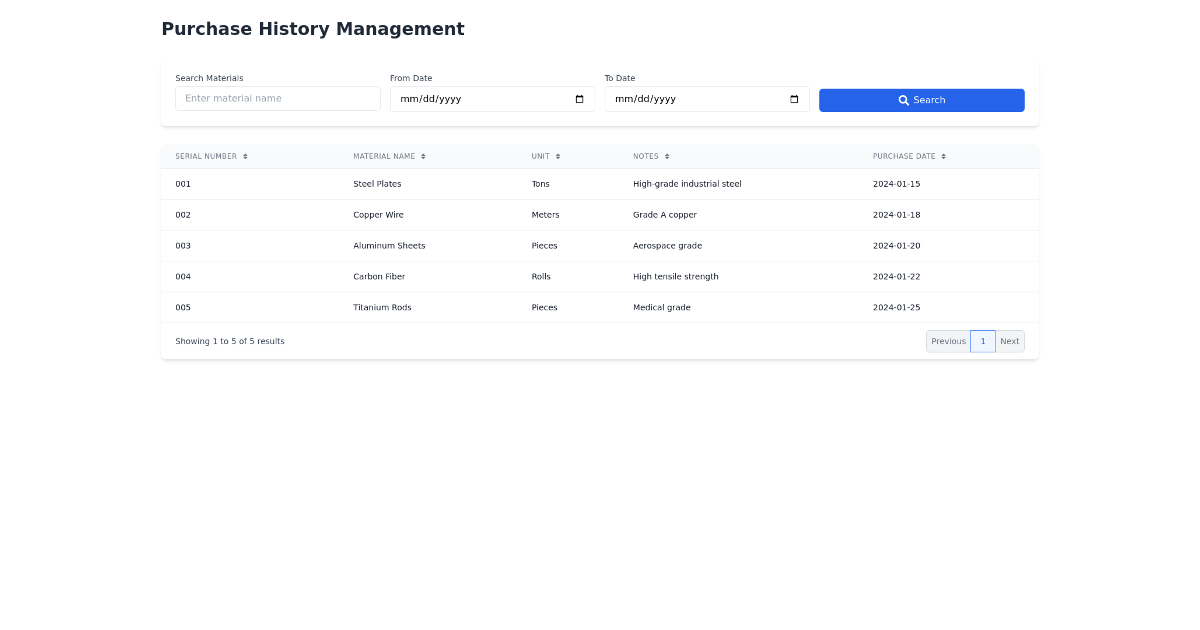
Task: Click the Next pagination button
Action: (x=1009, y=341)
